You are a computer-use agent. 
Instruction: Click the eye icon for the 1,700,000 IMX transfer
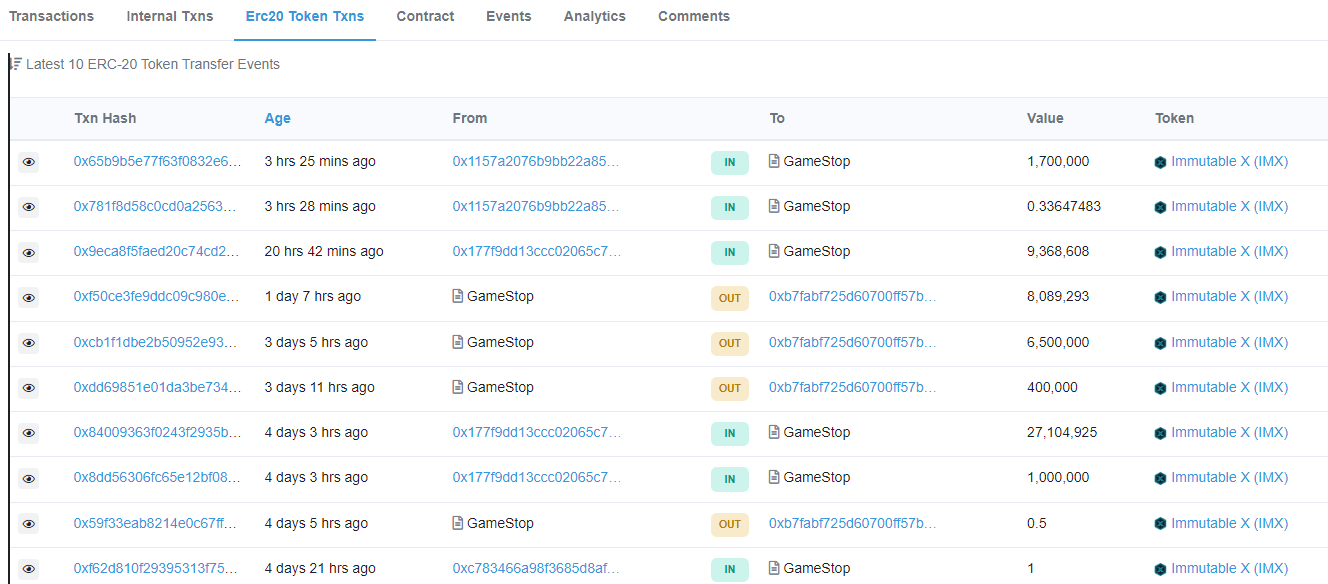point(29,162)
